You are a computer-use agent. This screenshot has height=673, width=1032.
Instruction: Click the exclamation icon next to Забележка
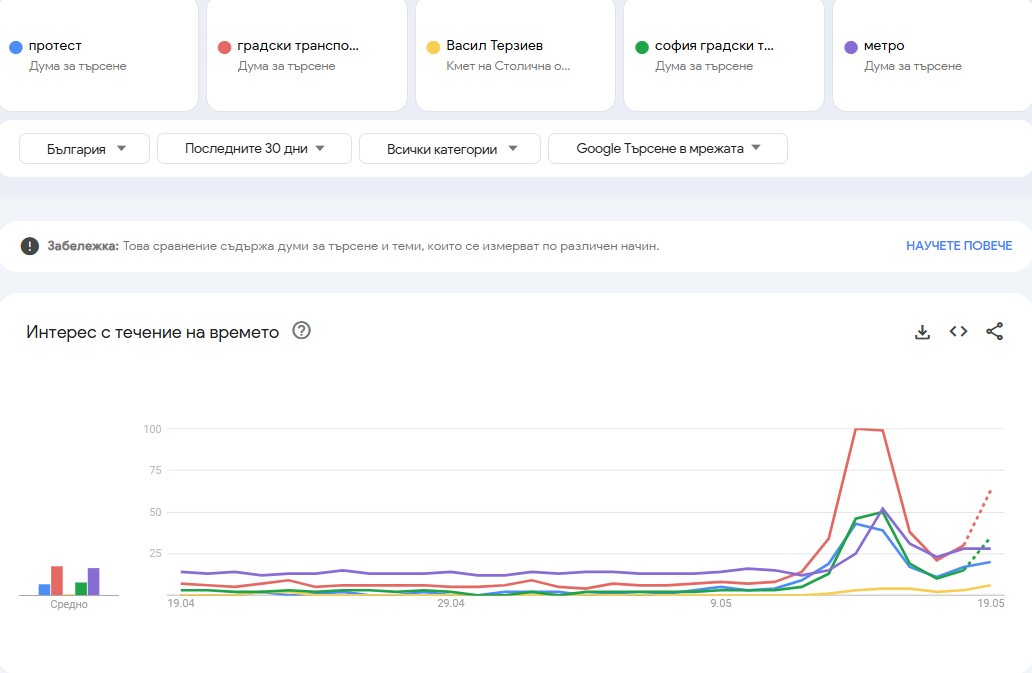(27, 245)
